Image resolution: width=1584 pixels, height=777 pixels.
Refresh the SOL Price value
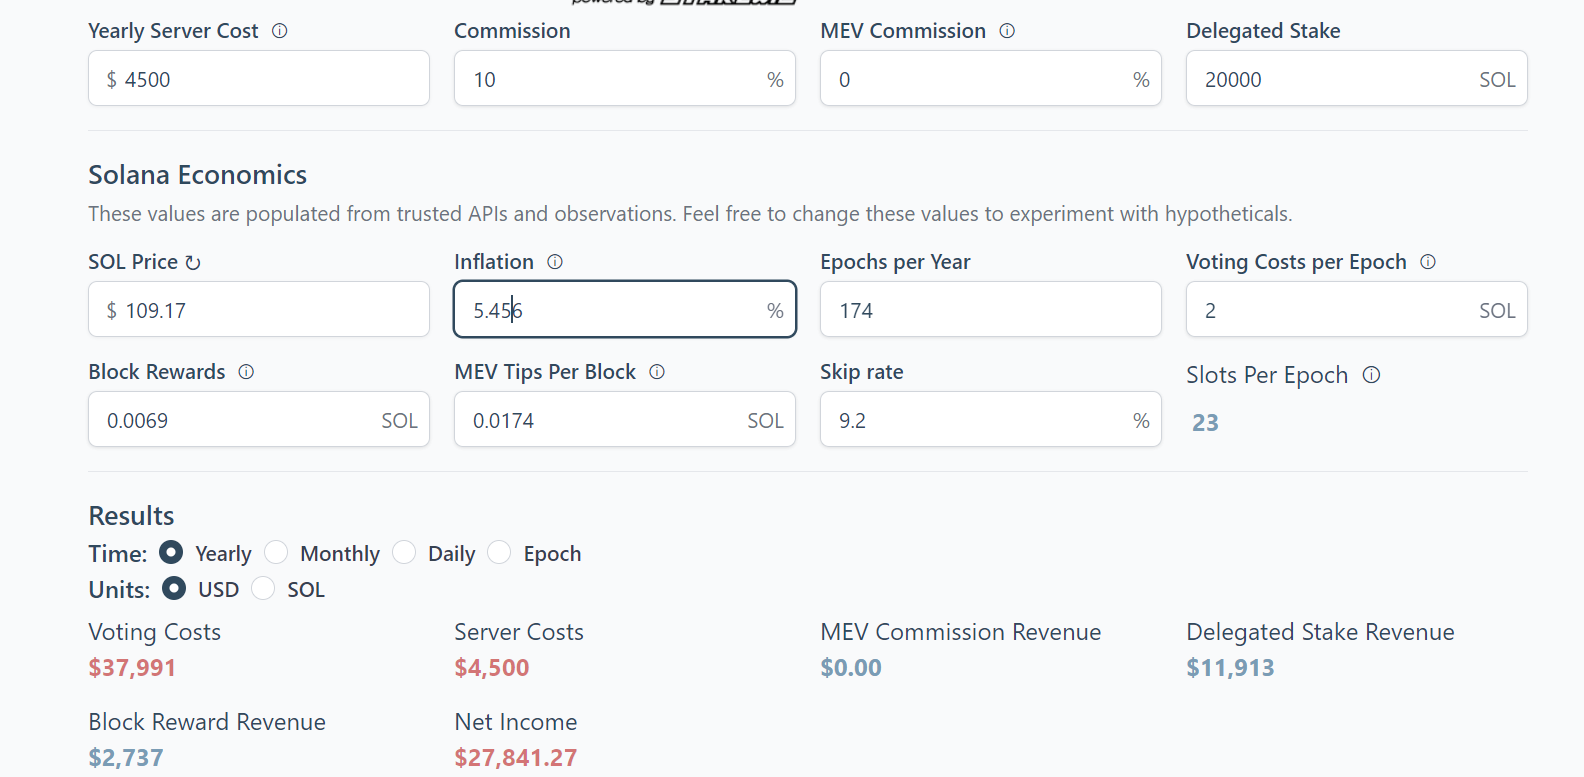click(x=193, y=262)
